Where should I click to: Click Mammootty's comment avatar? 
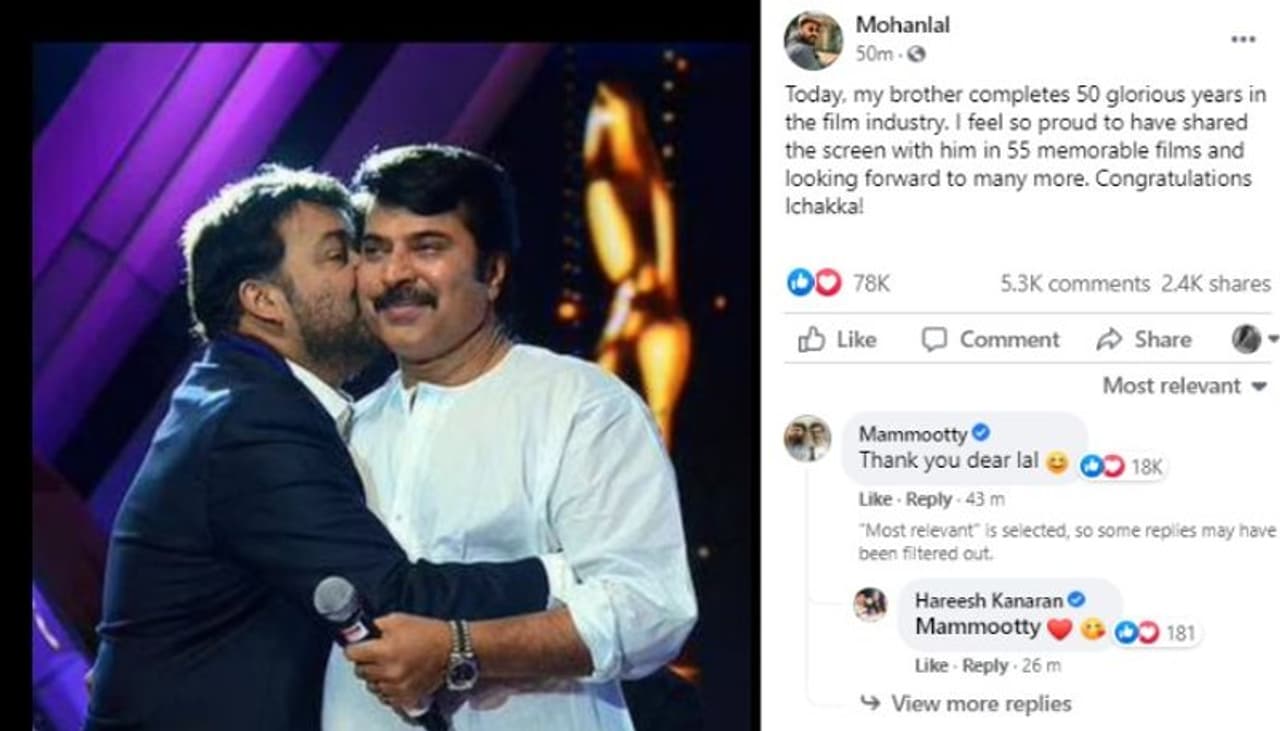807,438
